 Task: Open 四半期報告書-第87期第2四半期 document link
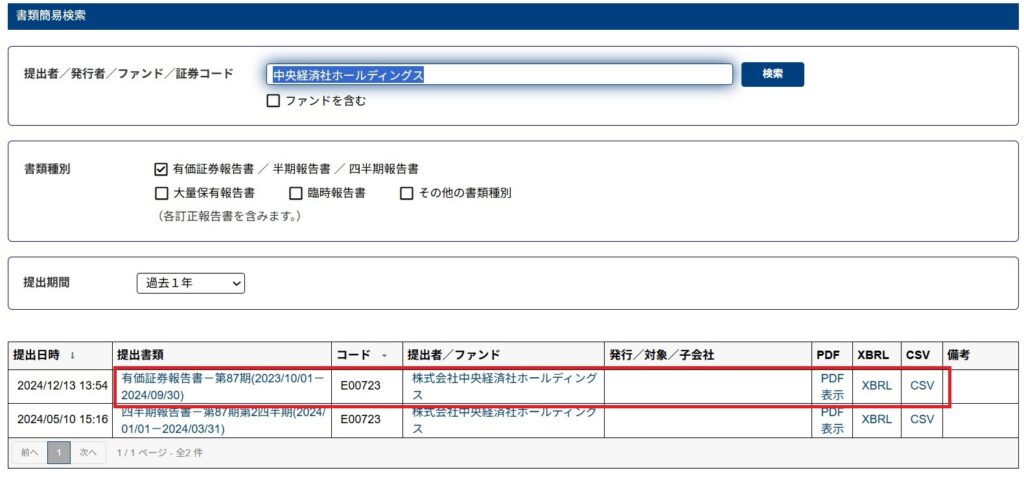point(223,421)
